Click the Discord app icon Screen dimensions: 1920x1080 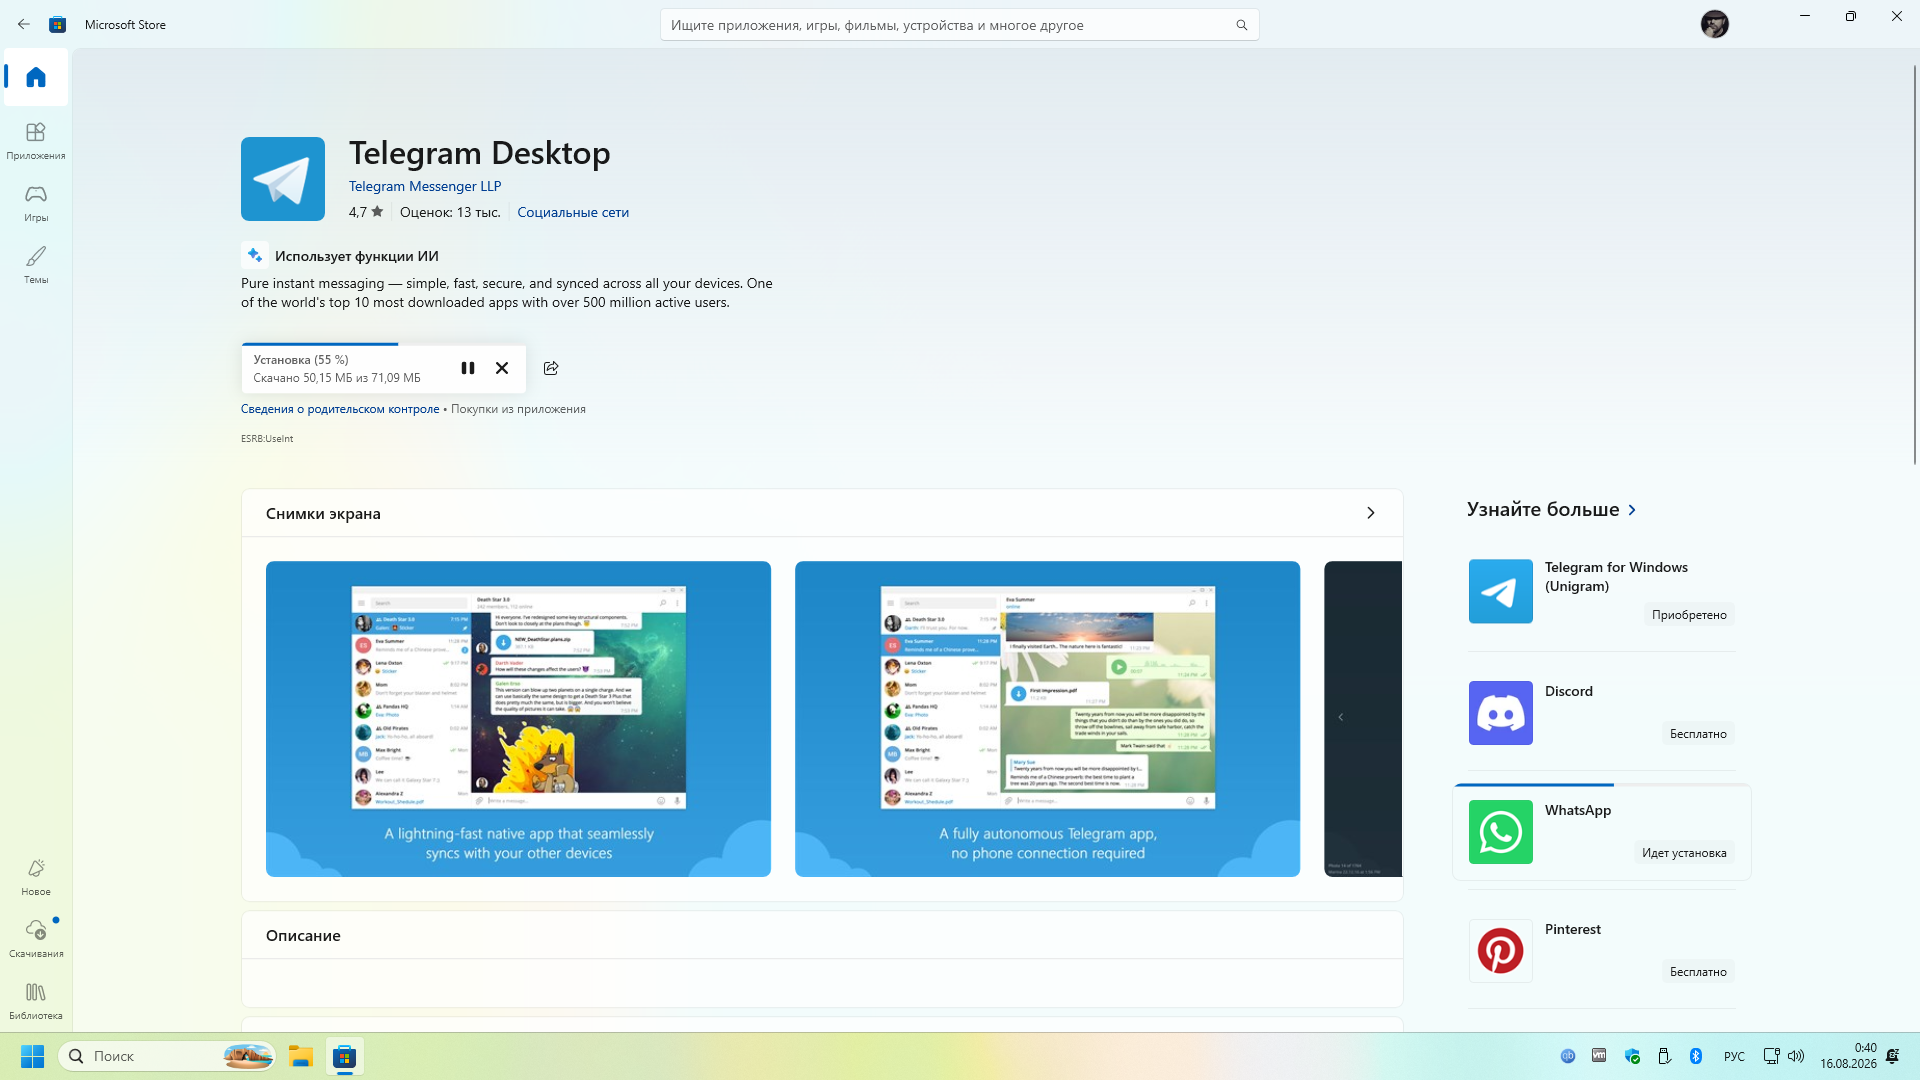point(1500,713)
